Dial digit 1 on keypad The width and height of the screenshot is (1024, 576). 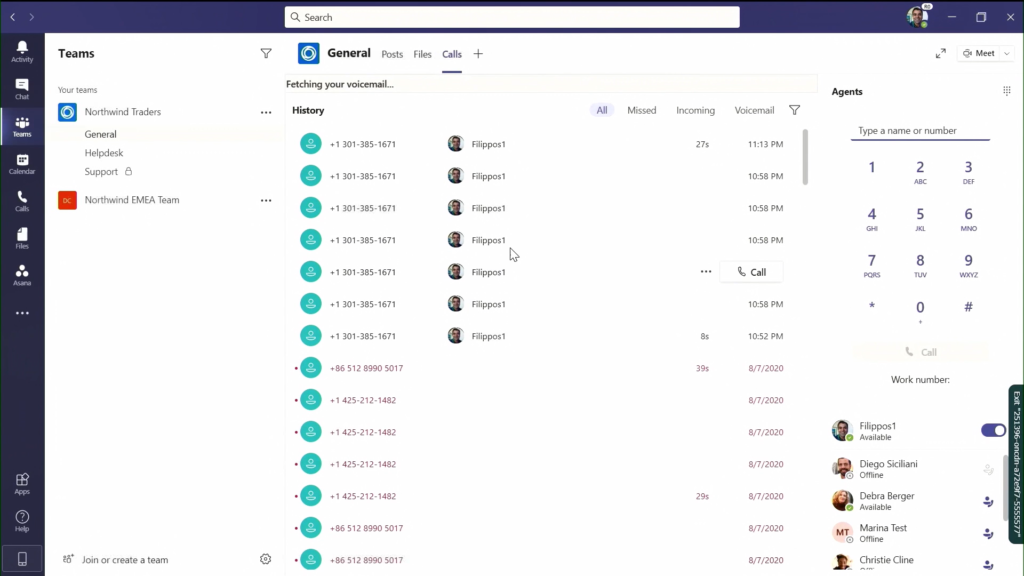coord(872,168)
